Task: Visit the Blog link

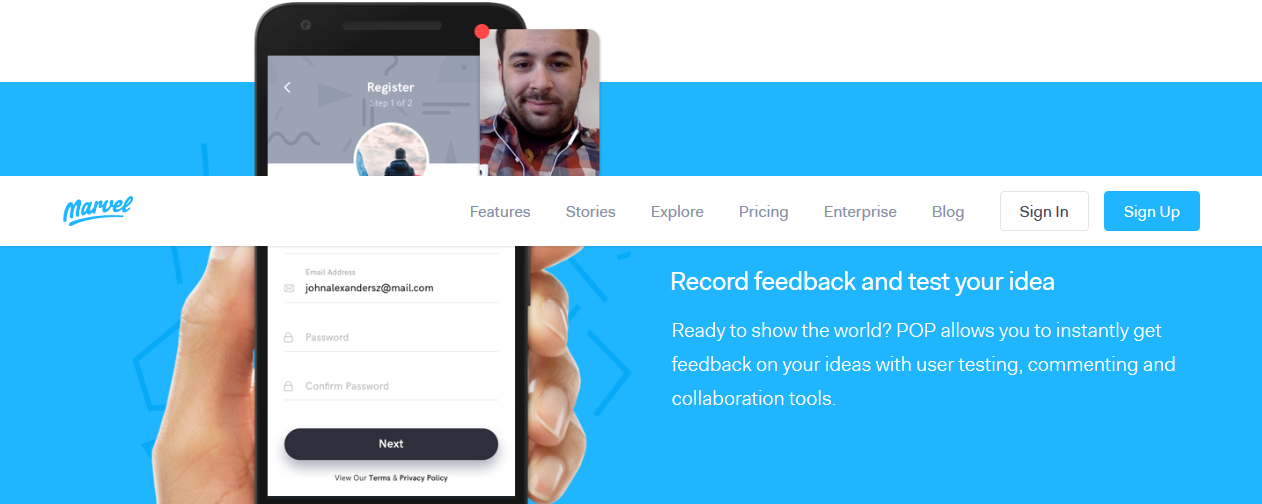Action: point(948,212)
